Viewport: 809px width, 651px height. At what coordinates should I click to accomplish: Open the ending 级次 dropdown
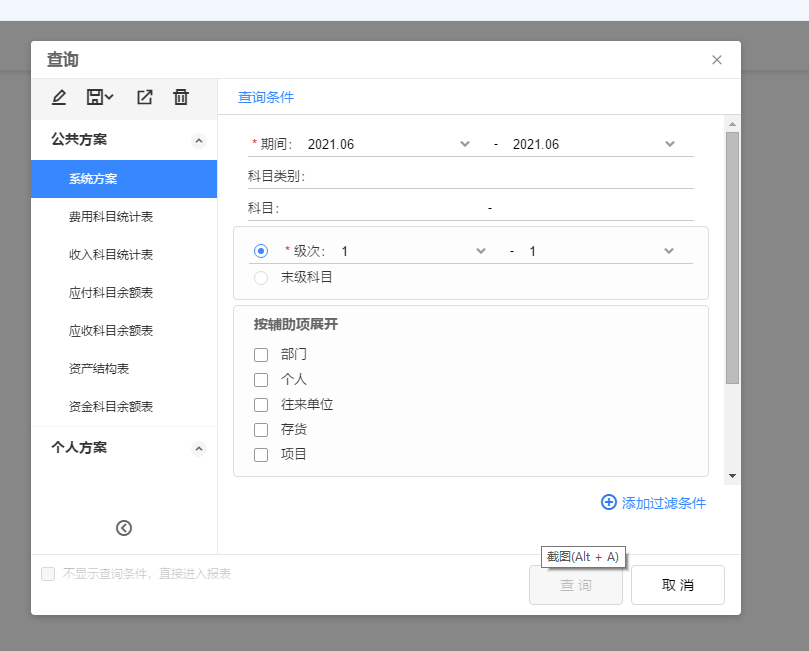click(669, 251)
